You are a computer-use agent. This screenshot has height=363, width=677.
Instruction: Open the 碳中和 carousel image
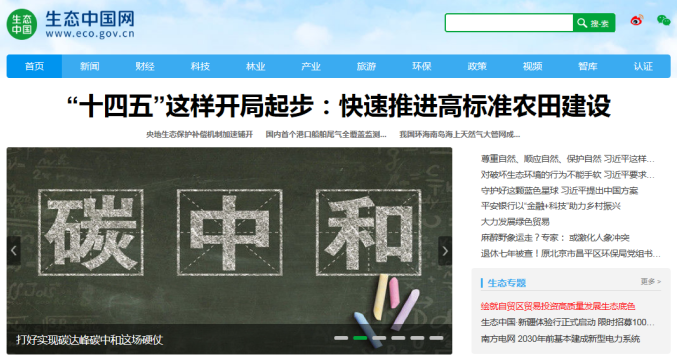click(229, 236)
